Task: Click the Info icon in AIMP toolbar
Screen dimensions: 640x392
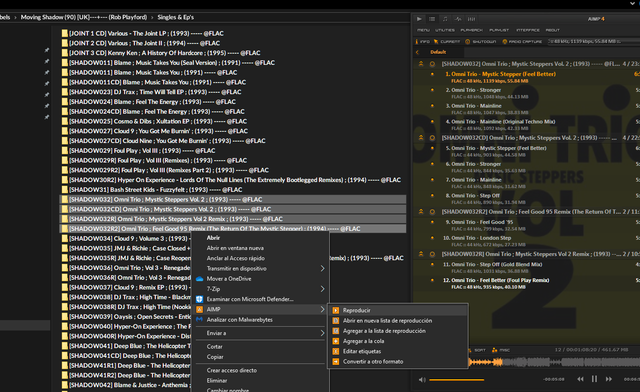Action: click(417, 41)
